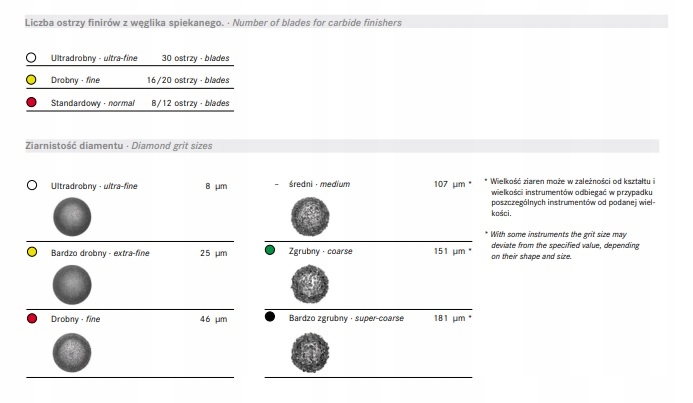
Task: Click the English footnote 'With some instruments'
Action: tap(563, 245)
